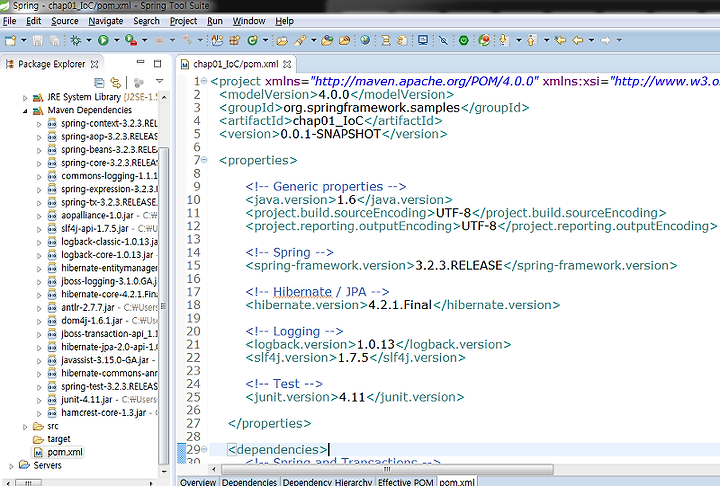Toggle Link with Editor in Package Explorer
720x486 pixels.
(x=115, y=82)
